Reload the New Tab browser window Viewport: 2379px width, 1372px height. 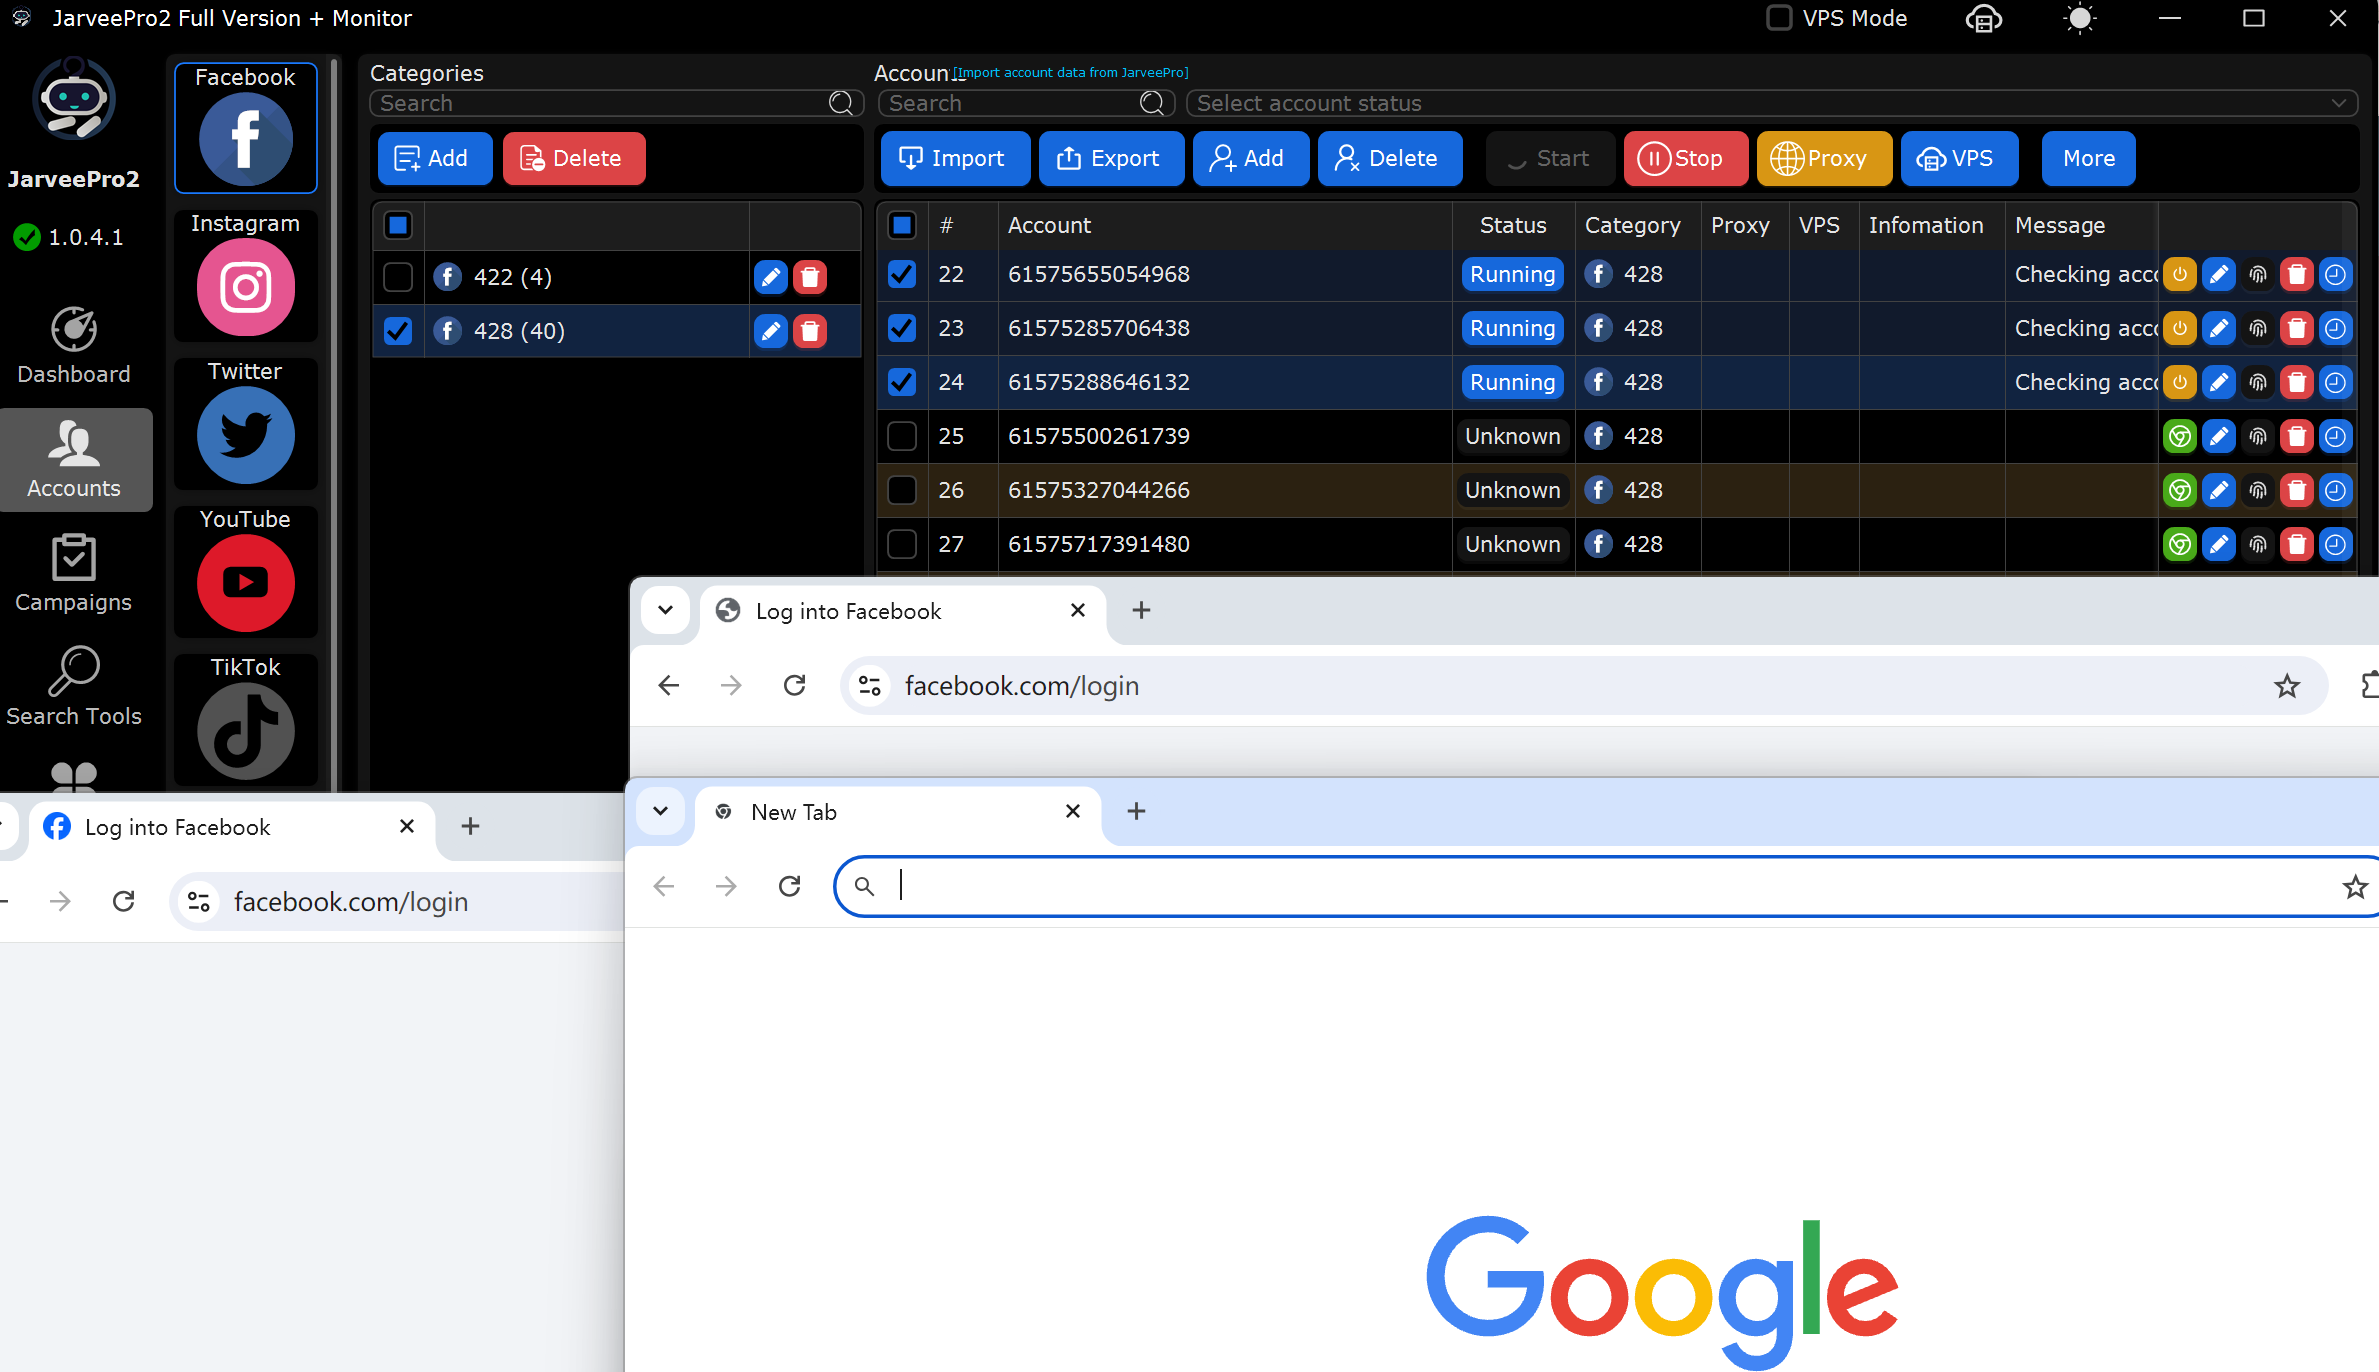[790, 886]
